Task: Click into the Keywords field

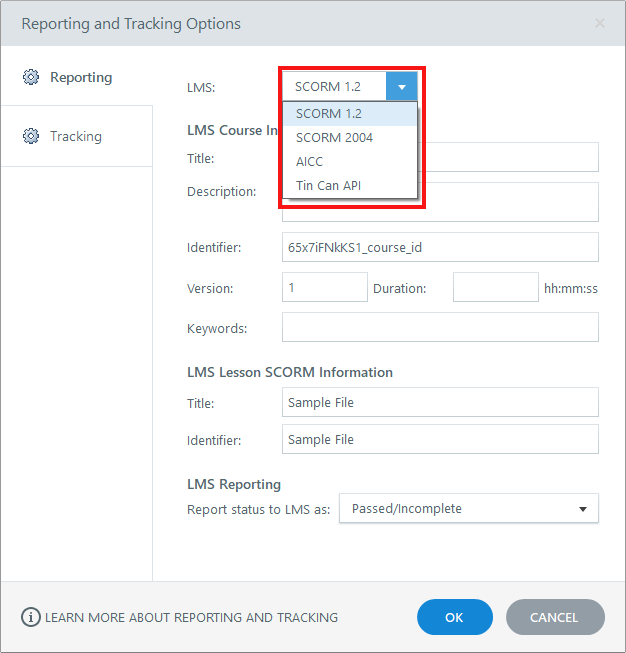Action: pyautogui.click(x=440, y=327)
